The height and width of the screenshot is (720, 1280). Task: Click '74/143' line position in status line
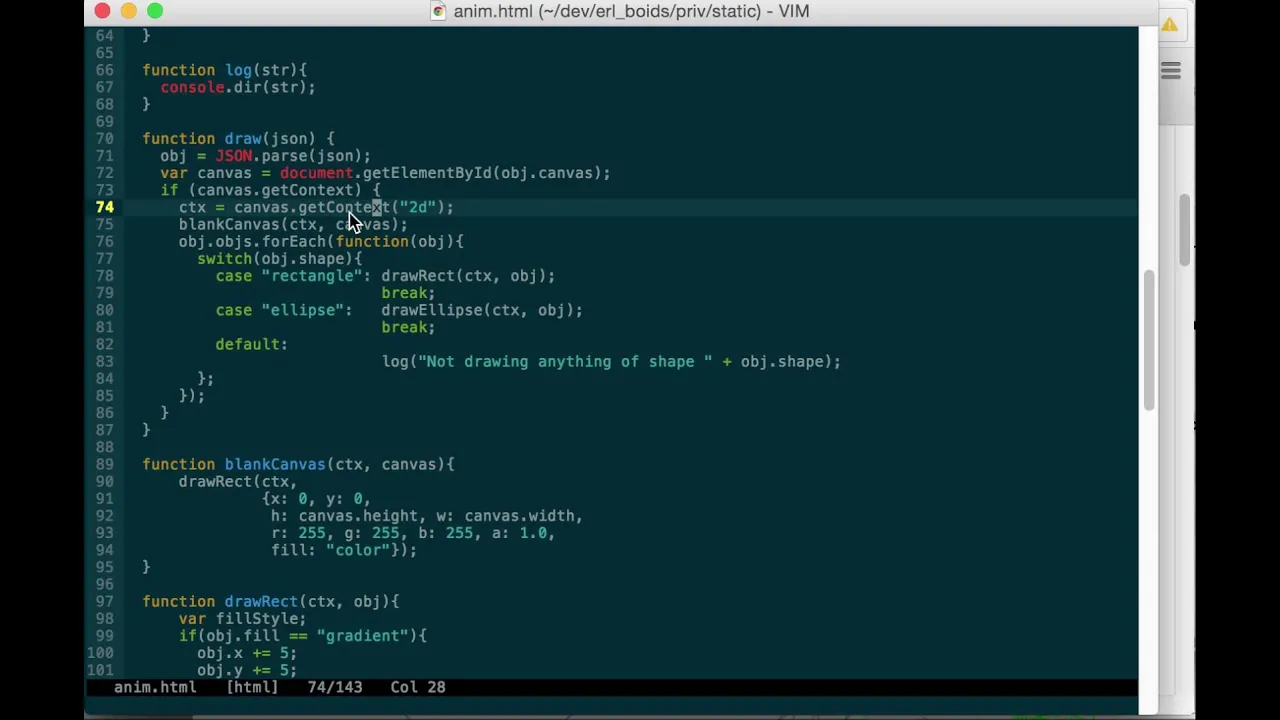click(335, 687)
